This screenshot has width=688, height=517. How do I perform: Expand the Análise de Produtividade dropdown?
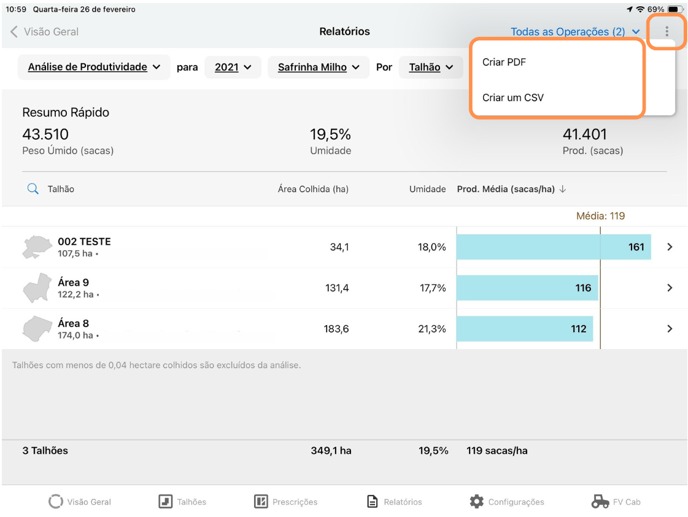93,67
